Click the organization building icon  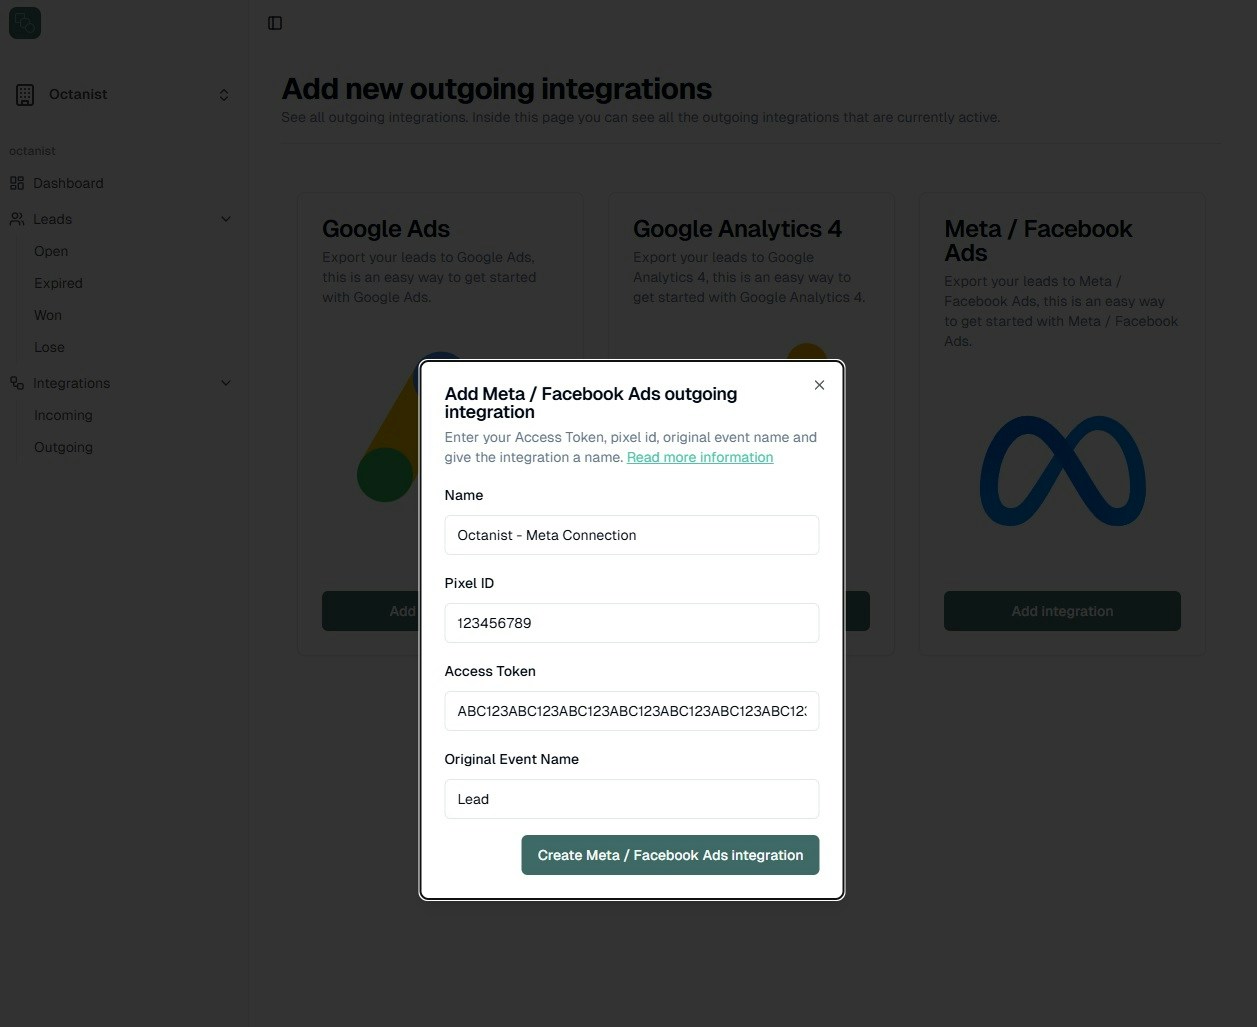coord(25,95)
